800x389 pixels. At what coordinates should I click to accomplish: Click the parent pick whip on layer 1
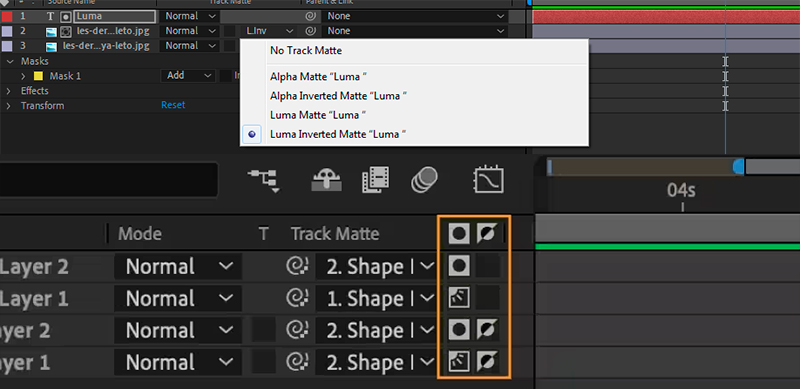tap(310, 16)
